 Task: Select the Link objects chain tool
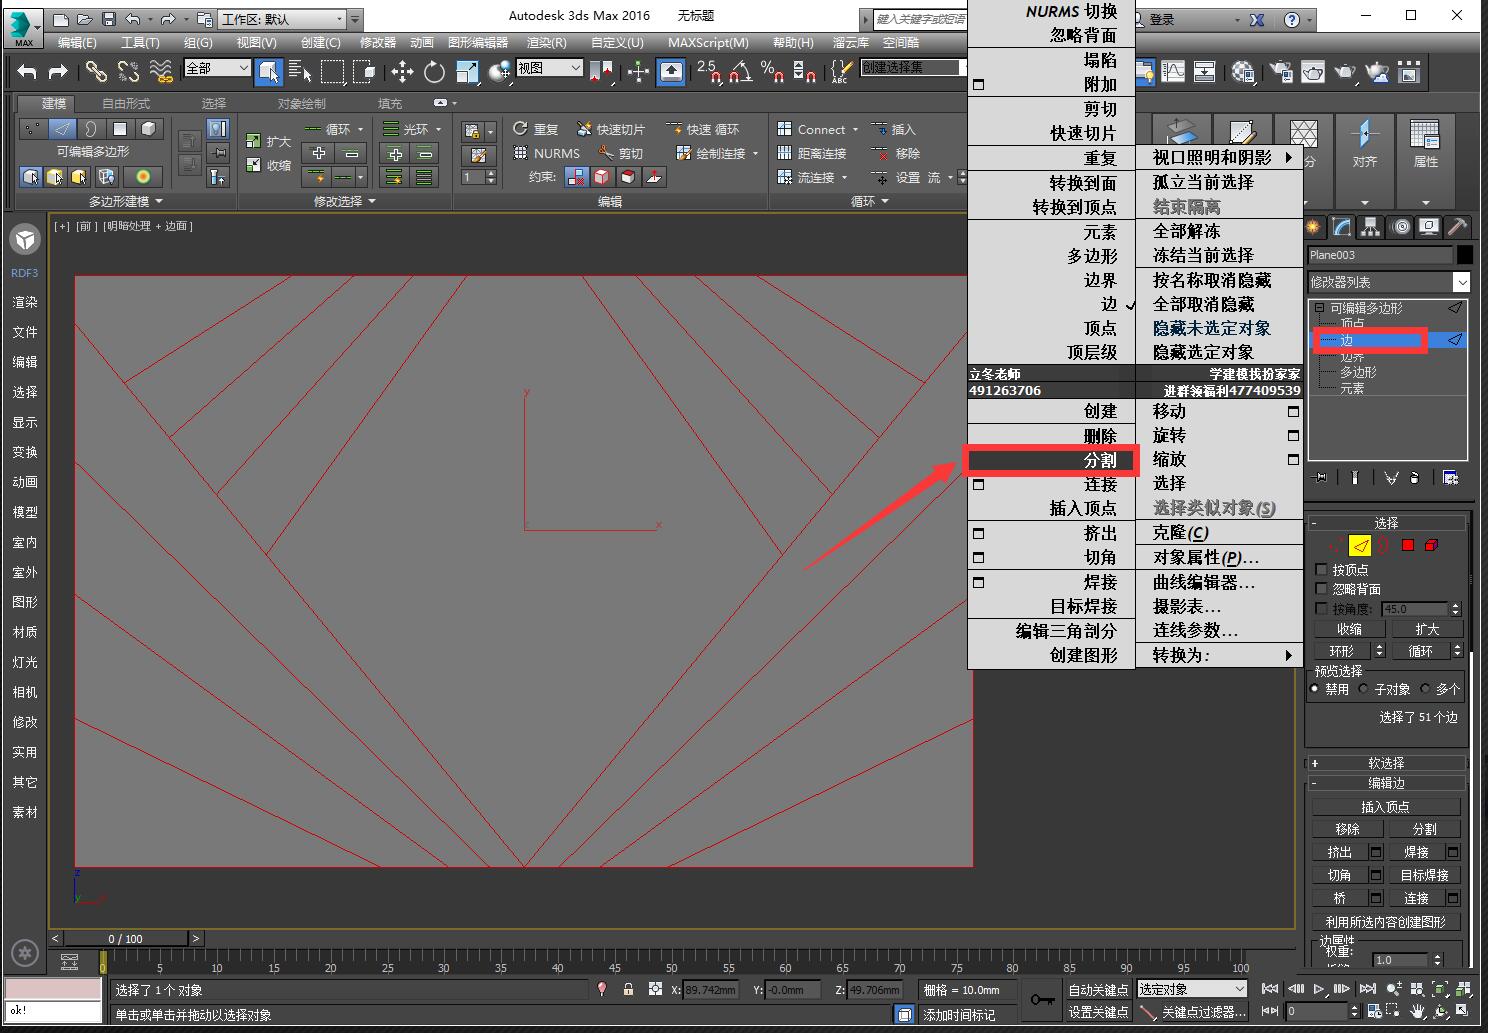(96, 71)
